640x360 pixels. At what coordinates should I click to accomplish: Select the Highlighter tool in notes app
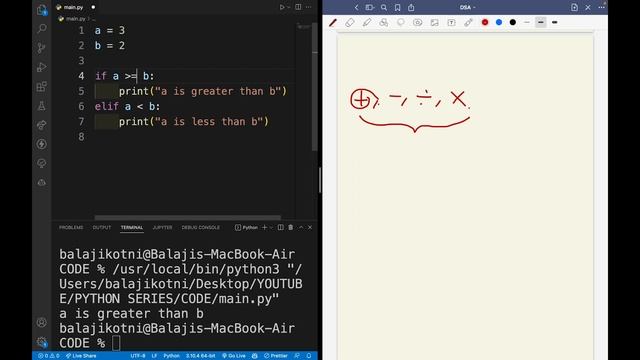[x=367, y=22]
